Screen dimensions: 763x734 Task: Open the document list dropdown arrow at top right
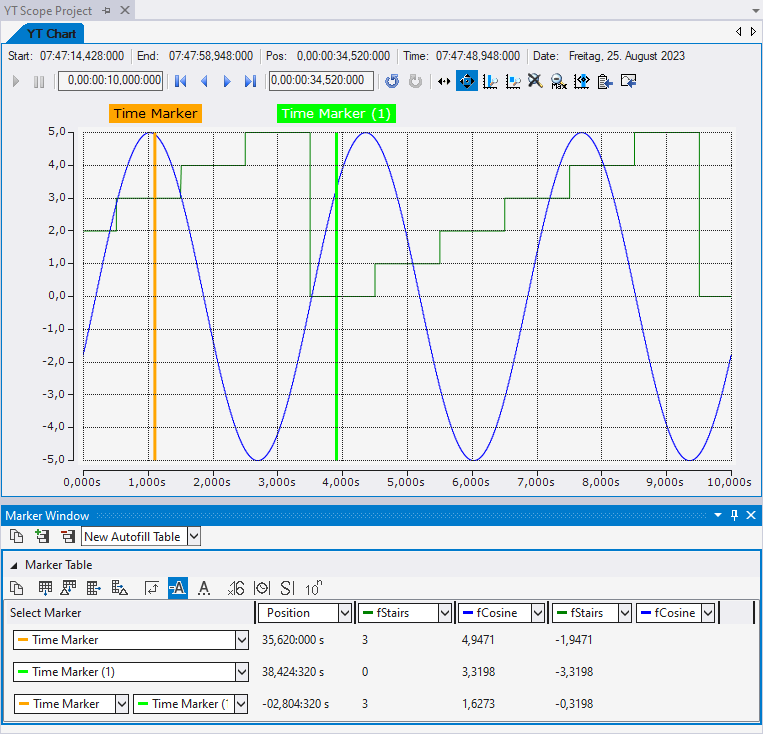[755, 11]
